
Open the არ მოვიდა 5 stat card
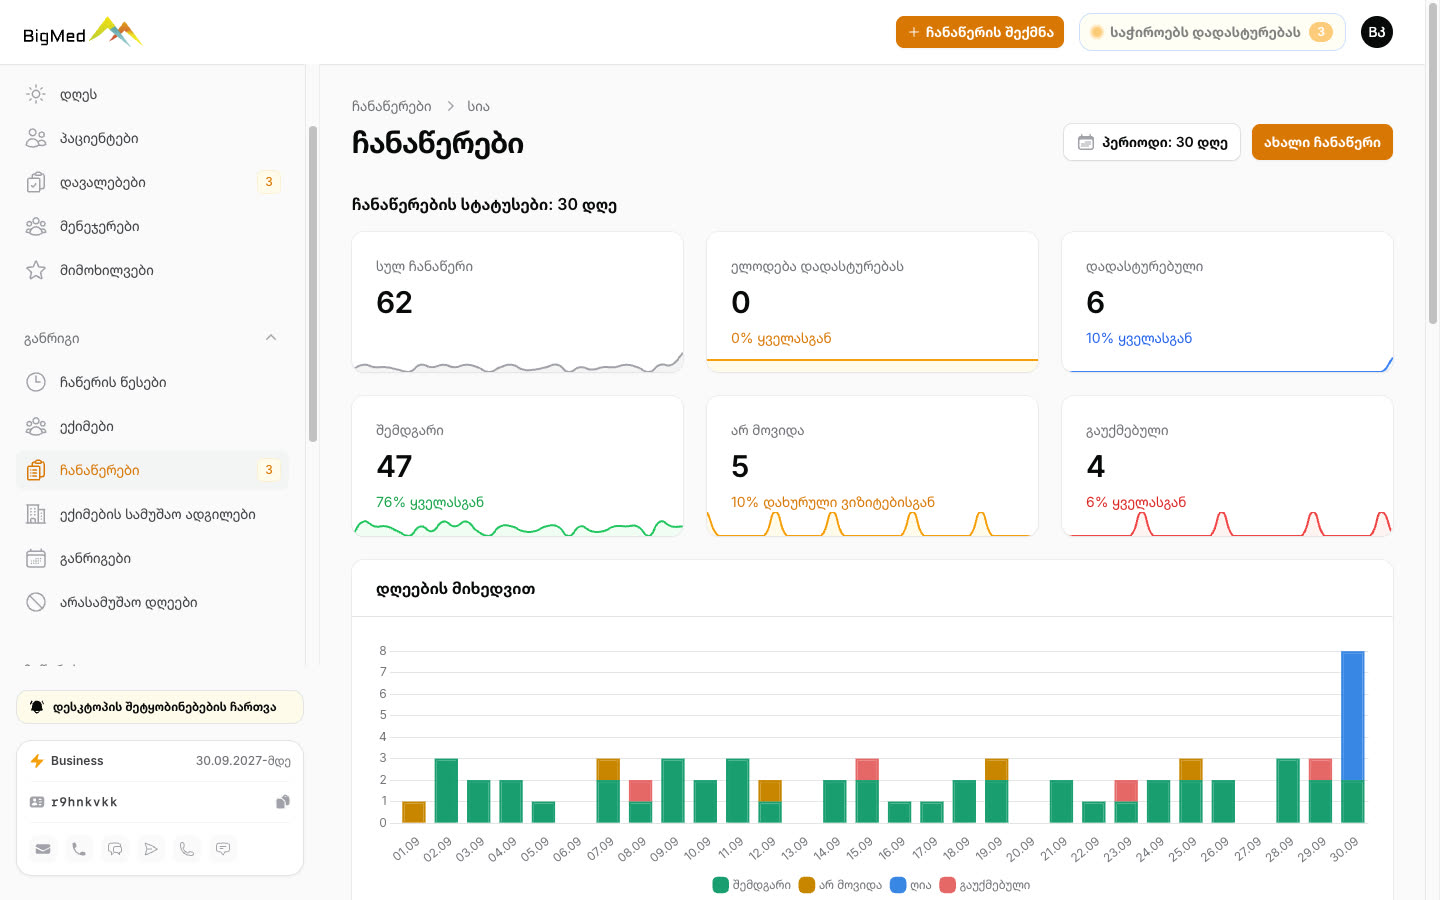[x=872, y=466]
